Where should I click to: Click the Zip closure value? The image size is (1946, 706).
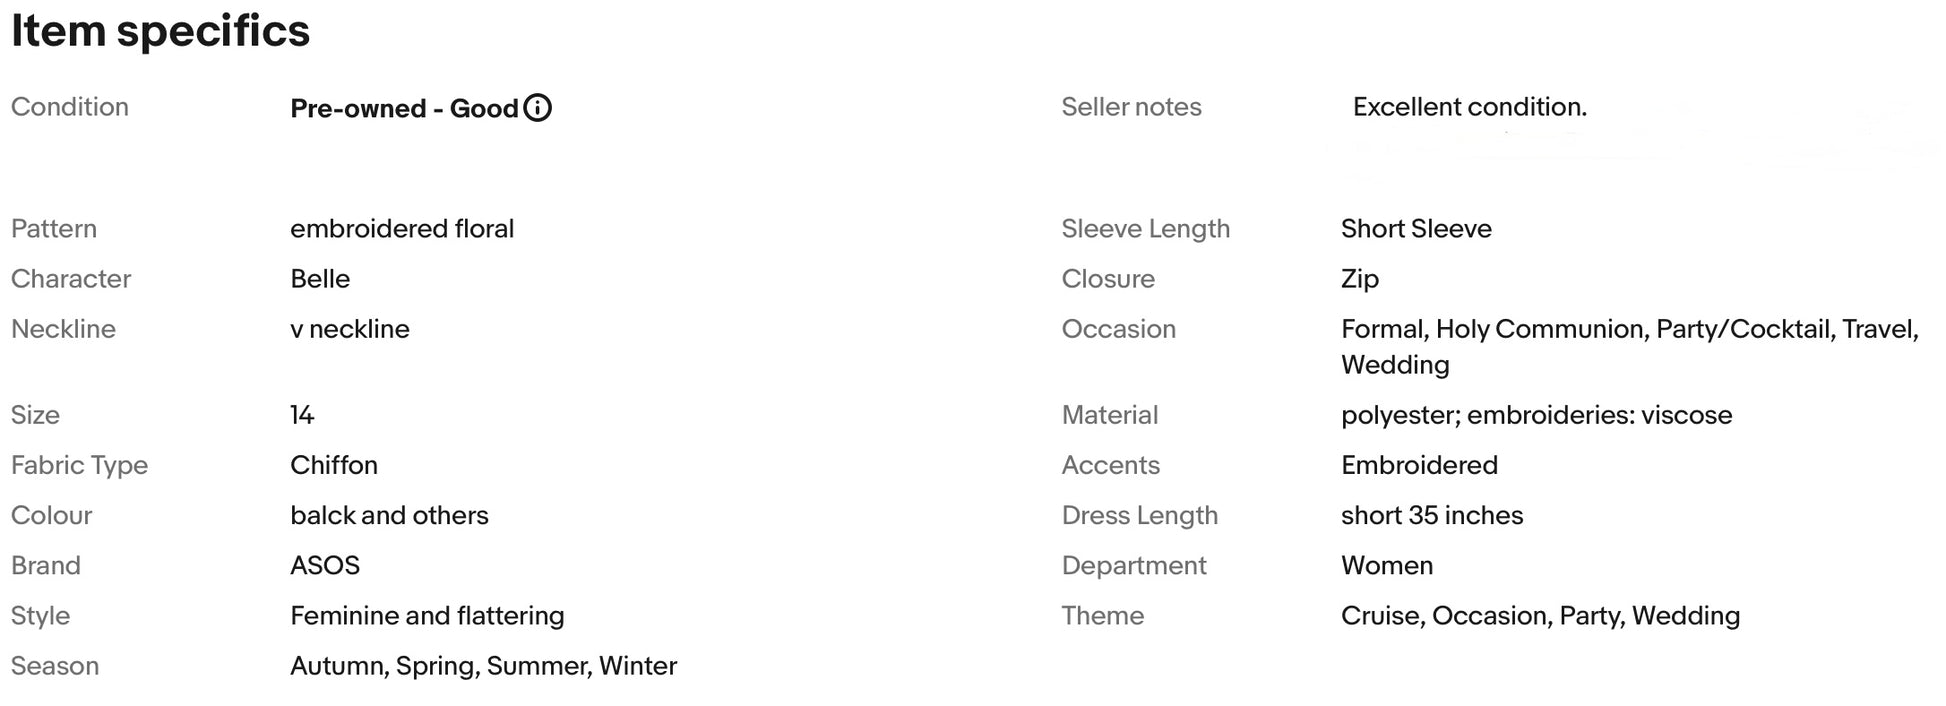coord(1360,279)
